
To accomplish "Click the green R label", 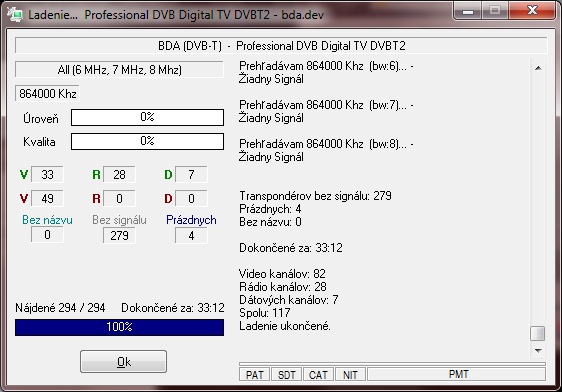I will coord(96,175).
